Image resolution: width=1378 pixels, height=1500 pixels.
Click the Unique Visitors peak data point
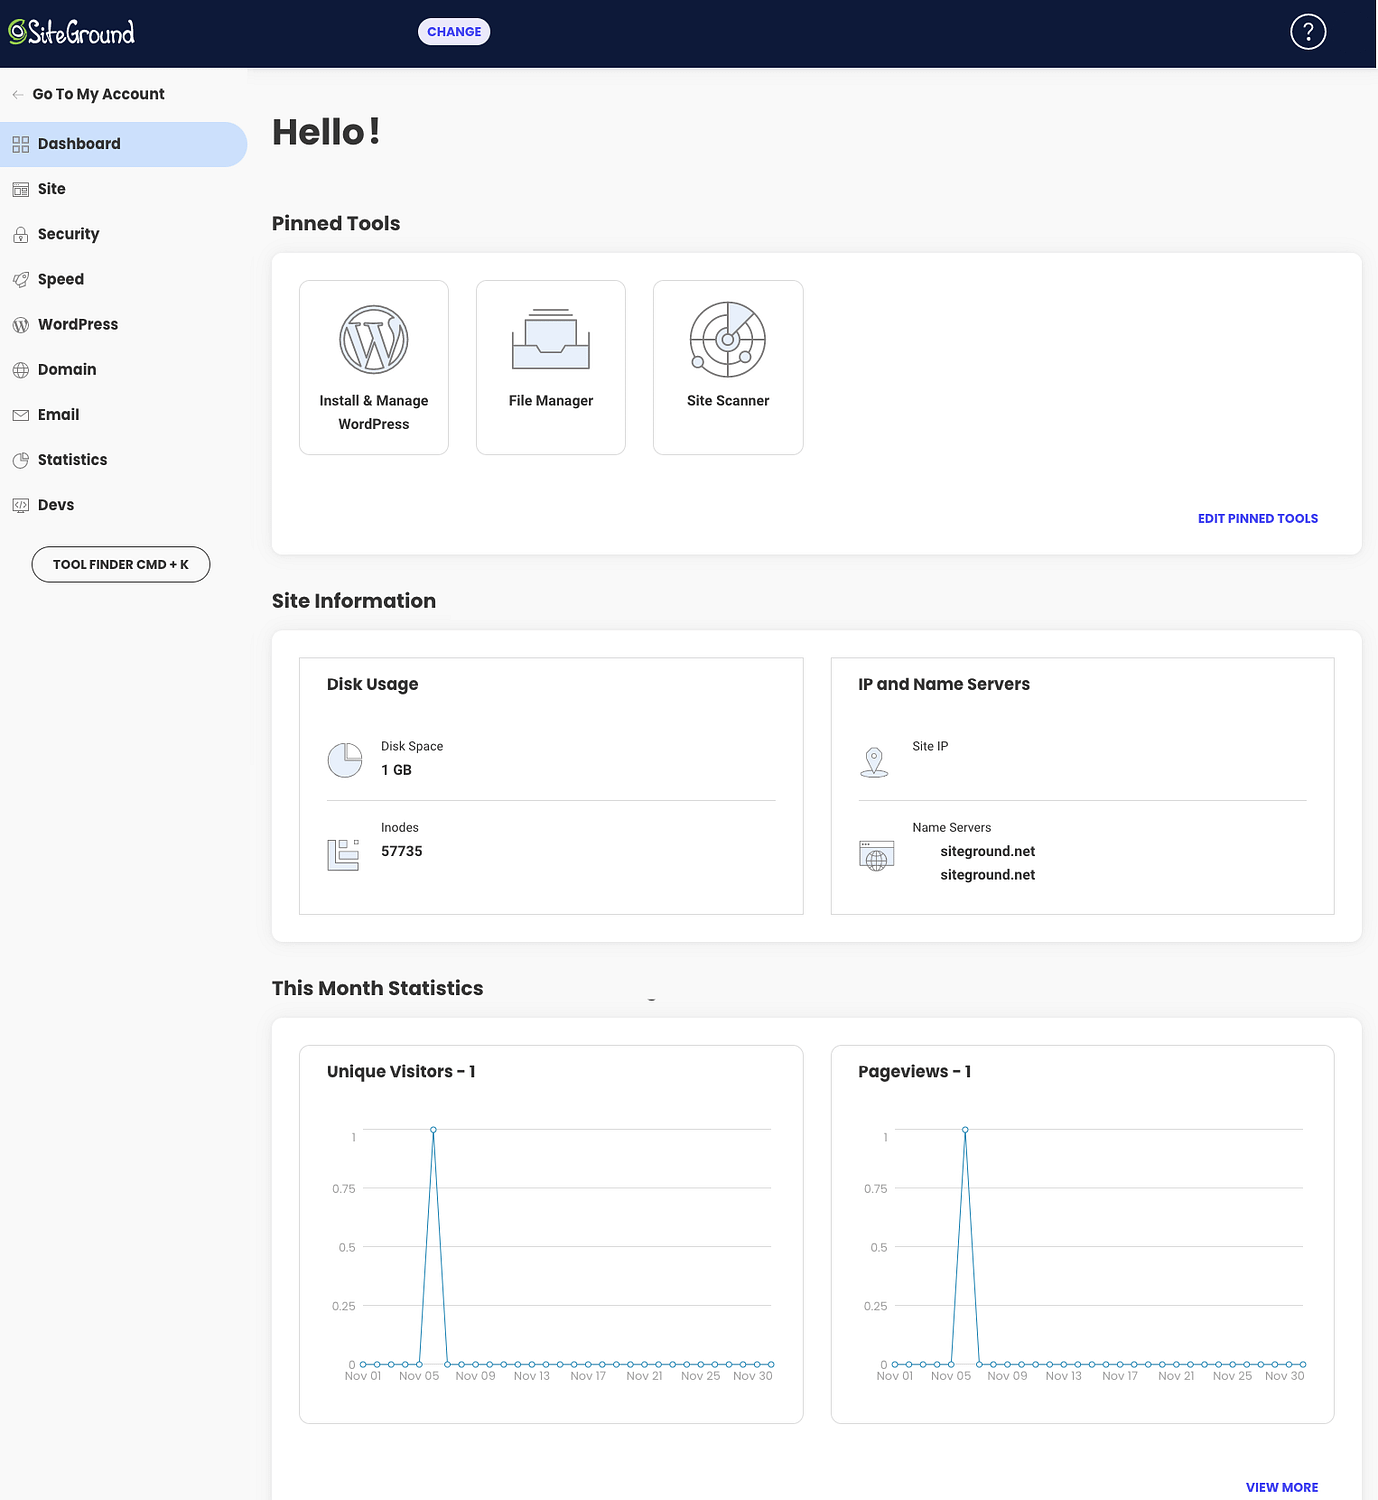click(x=433, y=1129)
